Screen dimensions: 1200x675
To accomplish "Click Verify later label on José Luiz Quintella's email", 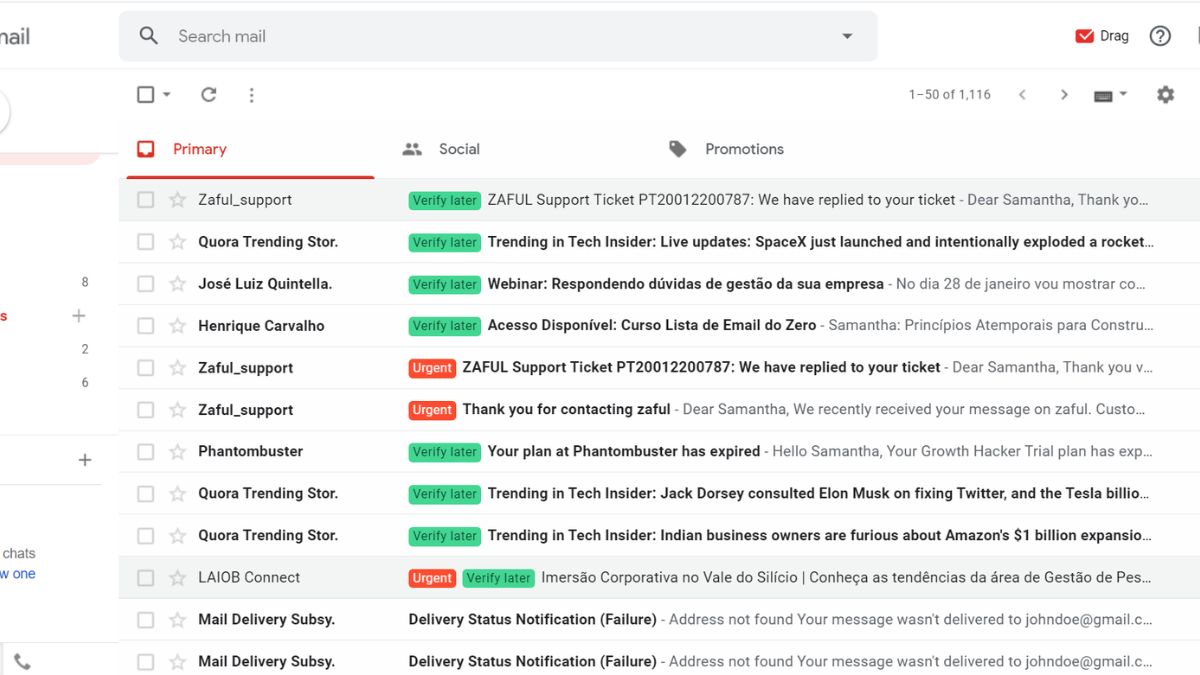I will pyautogui.click(x=445, y=284).
